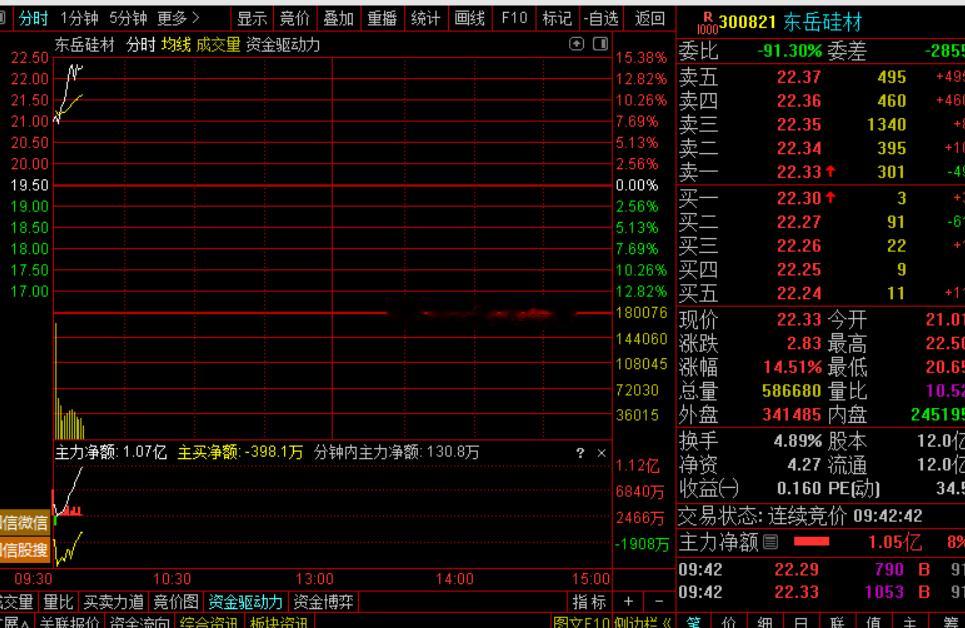Click the 叠加 overlay button

click(x=338, y=18)
